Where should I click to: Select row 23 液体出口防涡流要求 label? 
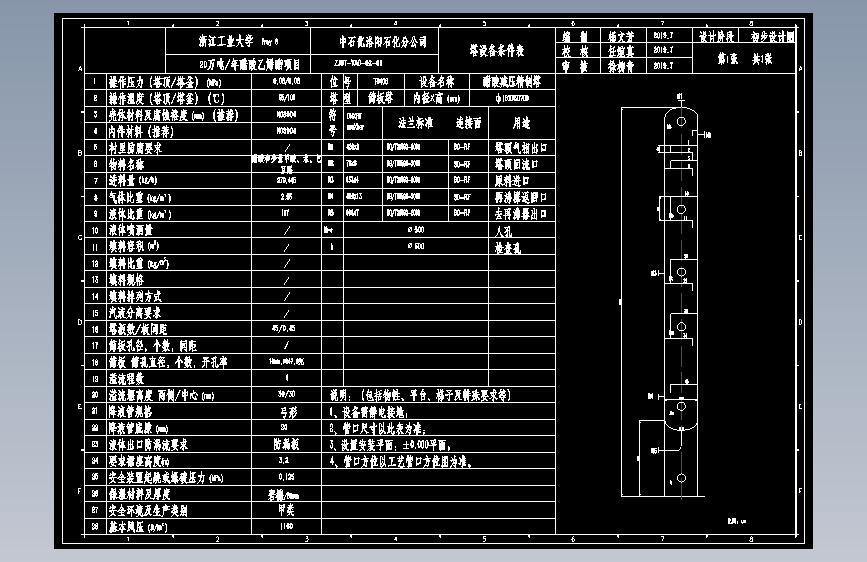[148, 445]
